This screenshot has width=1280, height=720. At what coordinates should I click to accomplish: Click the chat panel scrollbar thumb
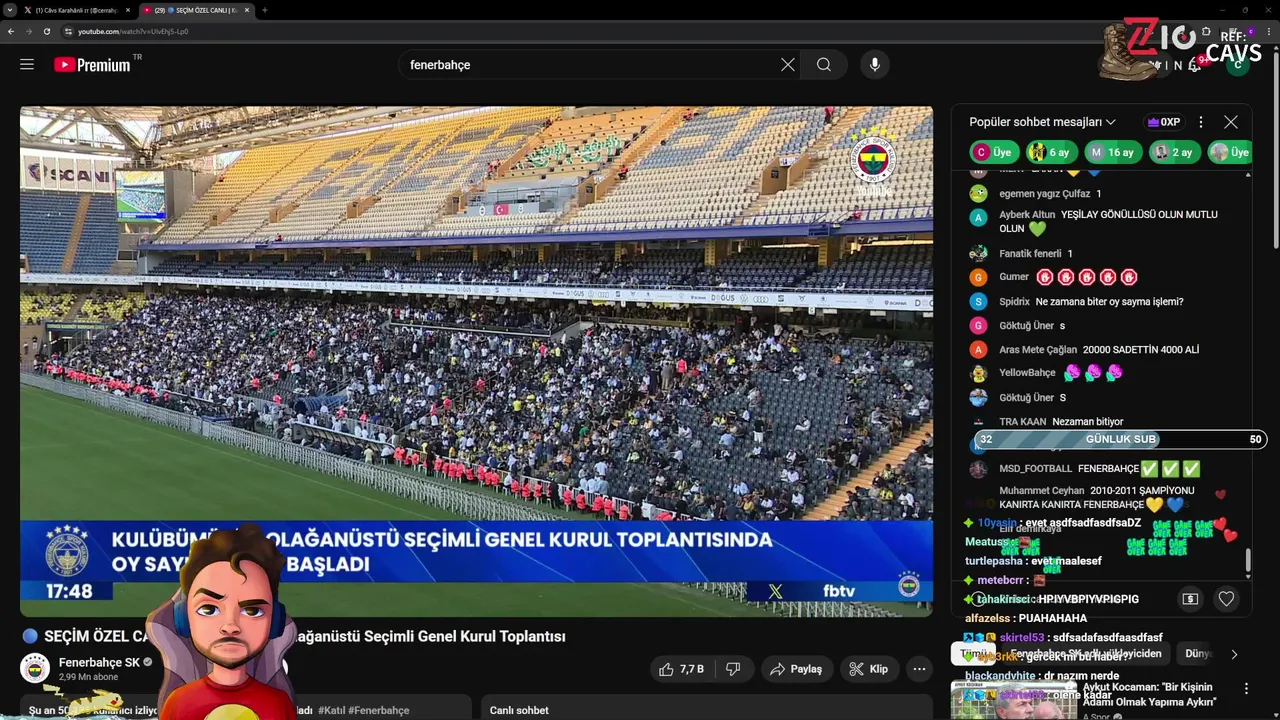1248,562
